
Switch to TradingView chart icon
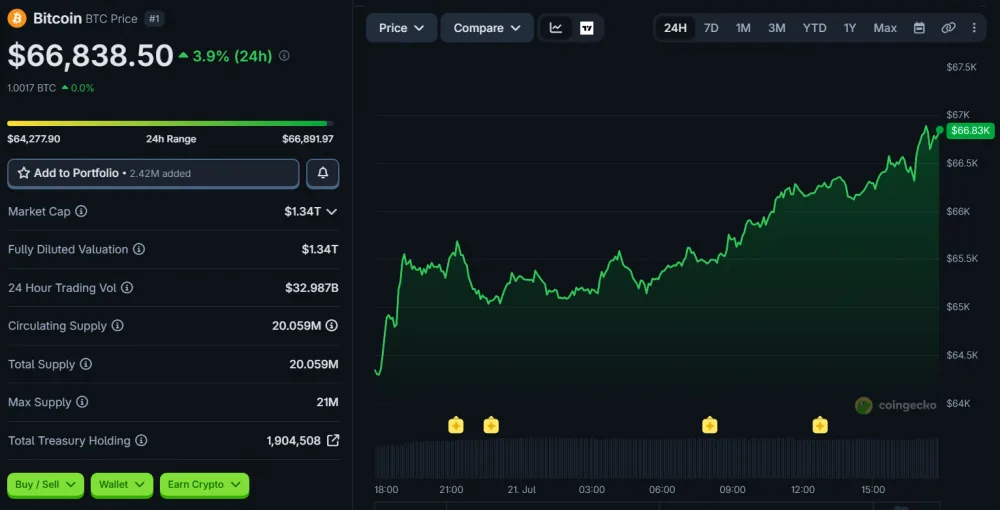[x=587, y=28]
